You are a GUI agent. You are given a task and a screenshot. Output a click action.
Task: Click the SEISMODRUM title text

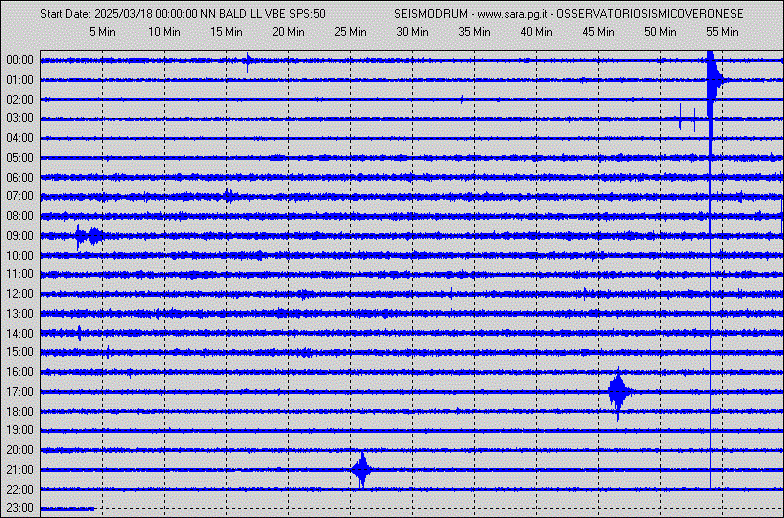(x=431, y=14)
